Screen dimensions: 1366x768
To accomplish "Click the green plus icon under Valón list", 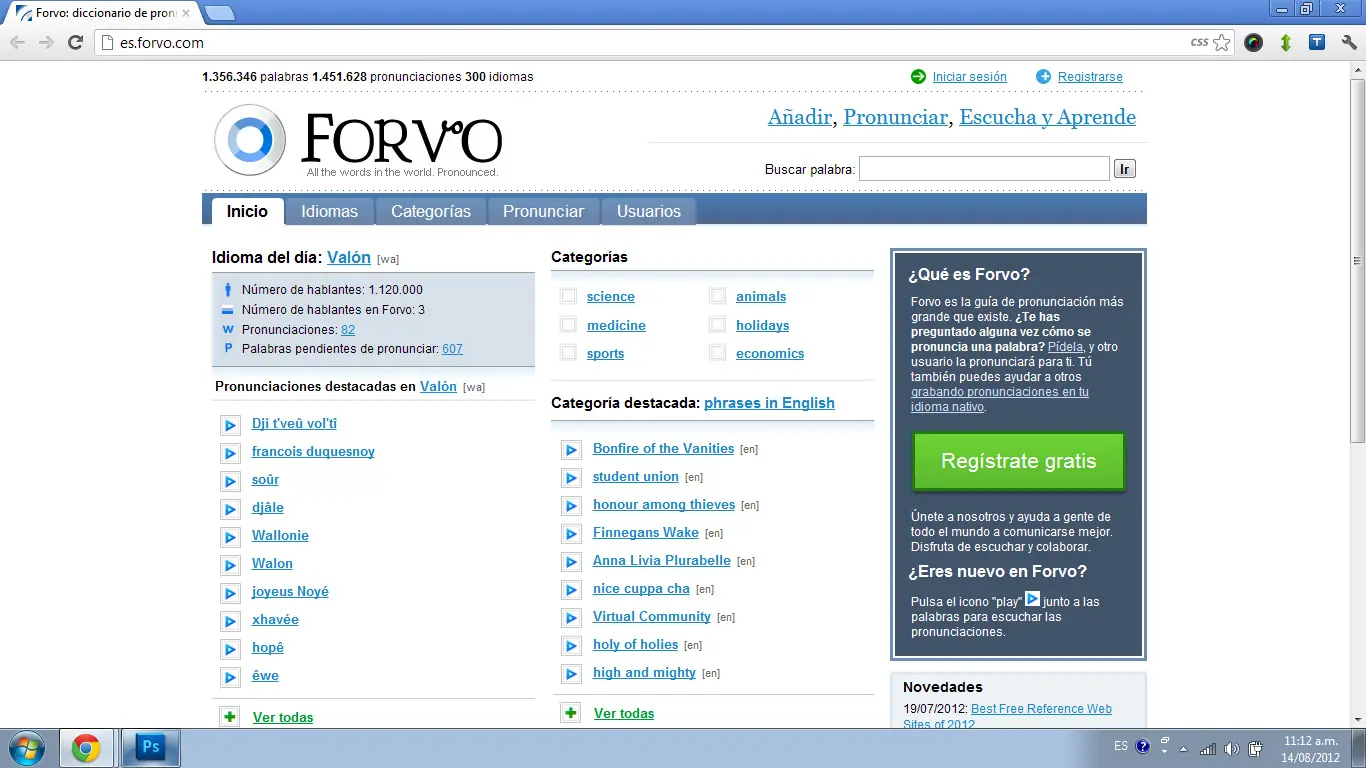I will point(230,717).
